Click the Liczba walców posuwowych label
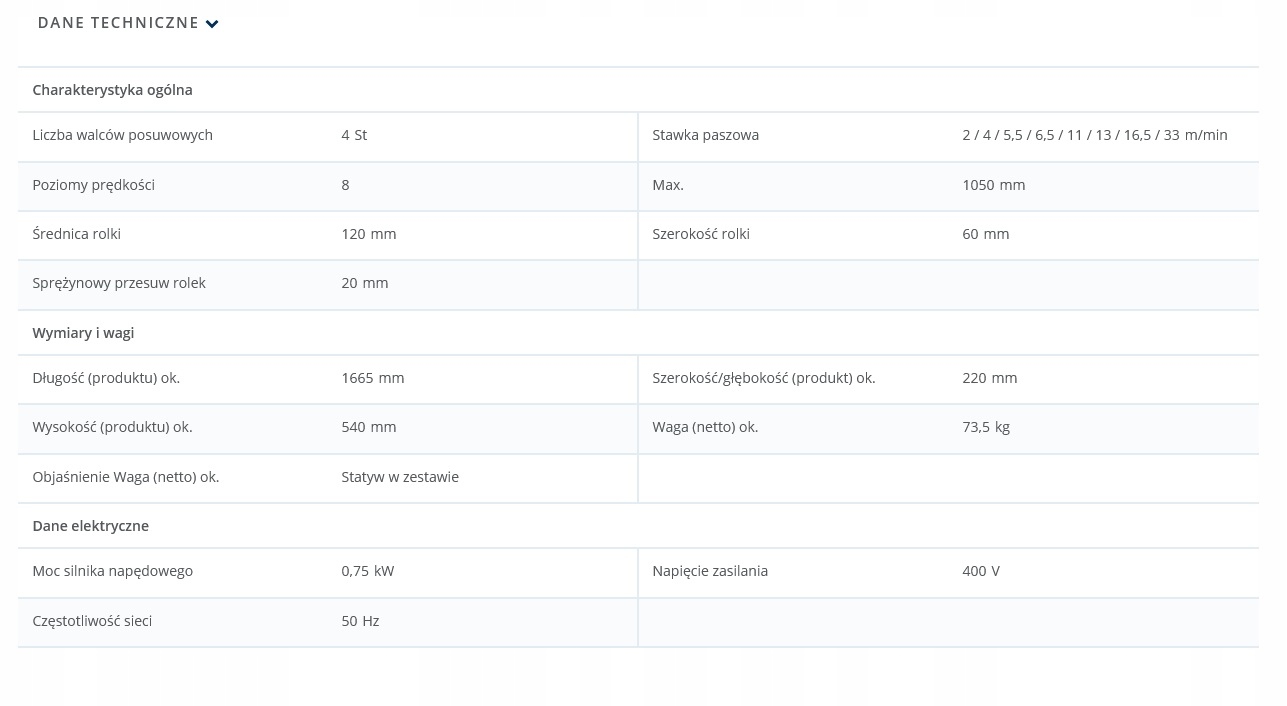This screenshot has height=706, width=1287. (122, 135)
